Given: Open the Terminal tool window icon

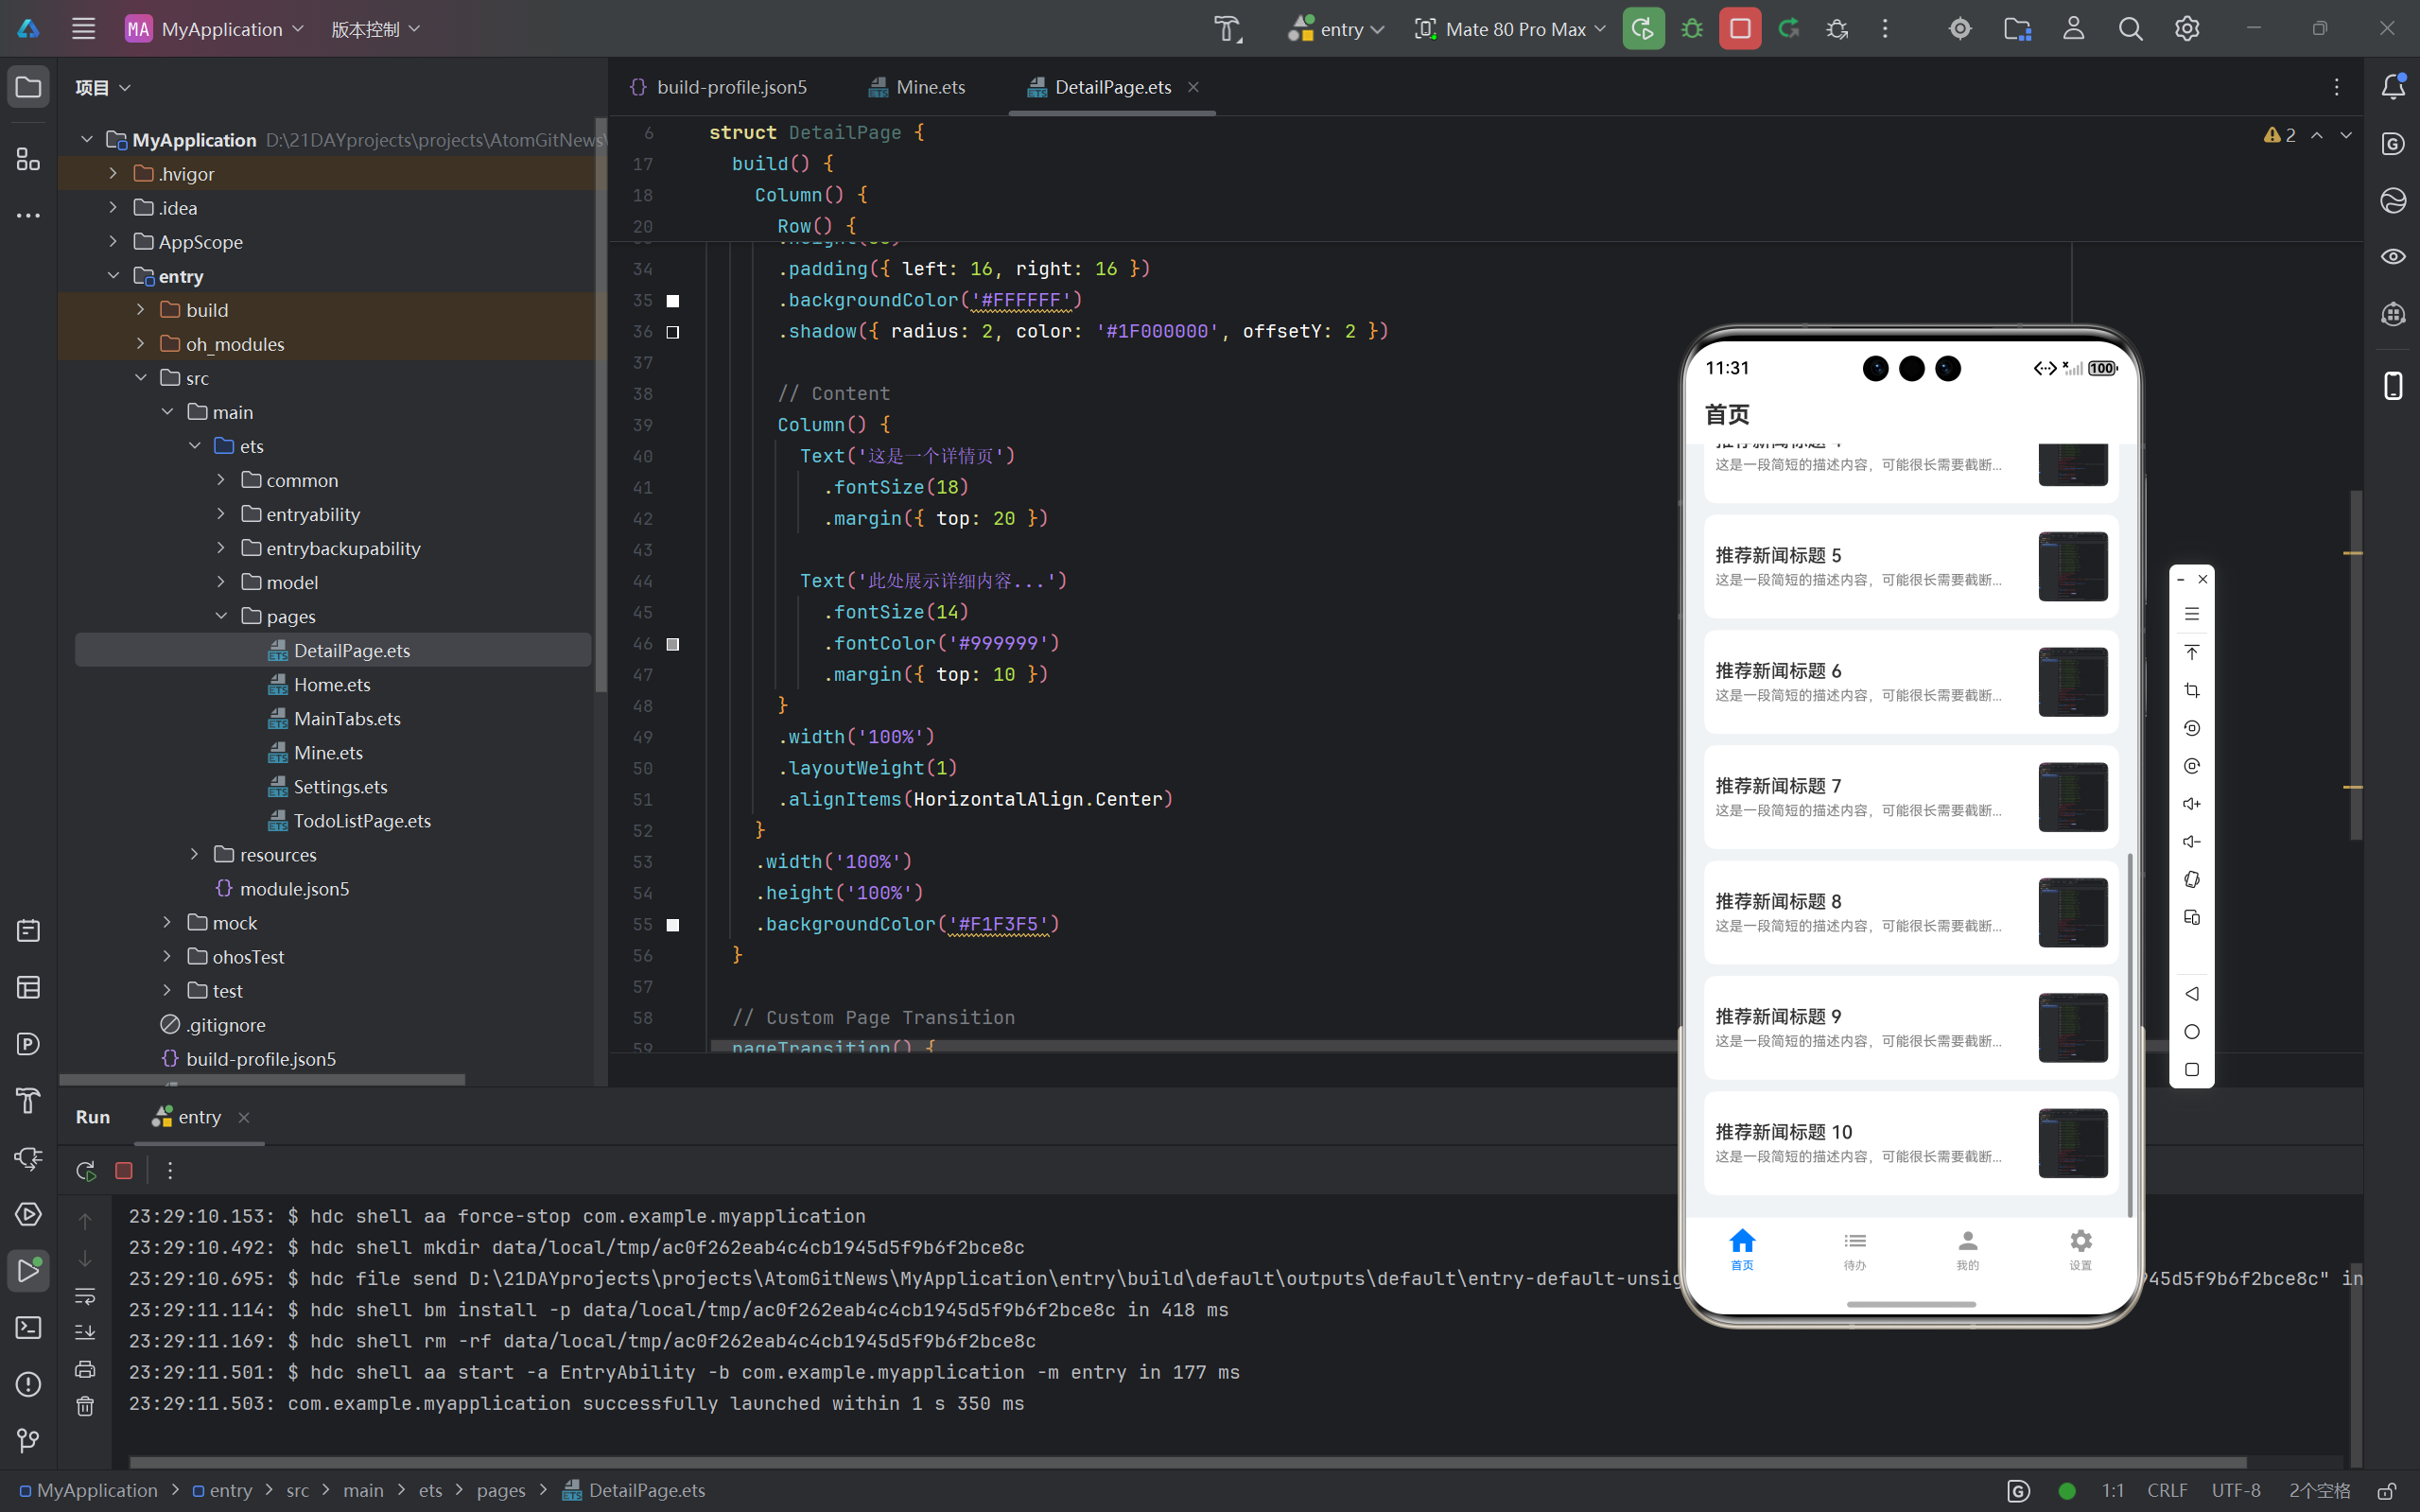Looking at the screenshot, I should (28, 1327).
